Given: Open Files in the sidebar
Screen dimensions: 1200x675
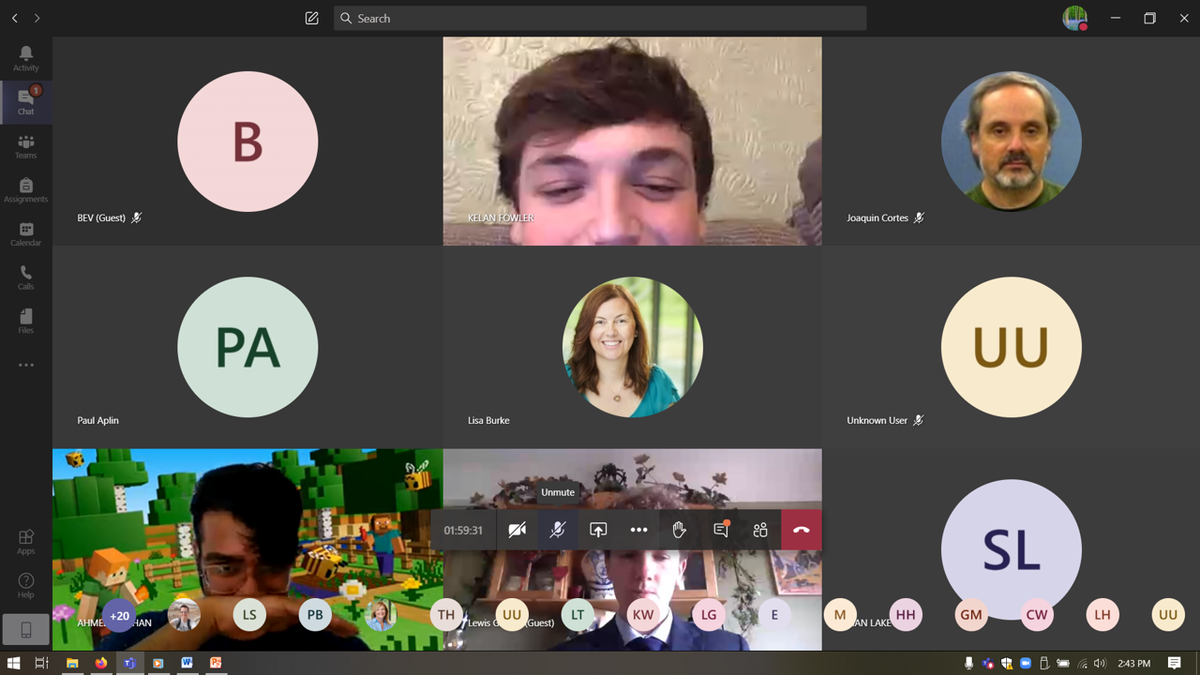Looking at the screenshot, I should click(x=26, y=320).
